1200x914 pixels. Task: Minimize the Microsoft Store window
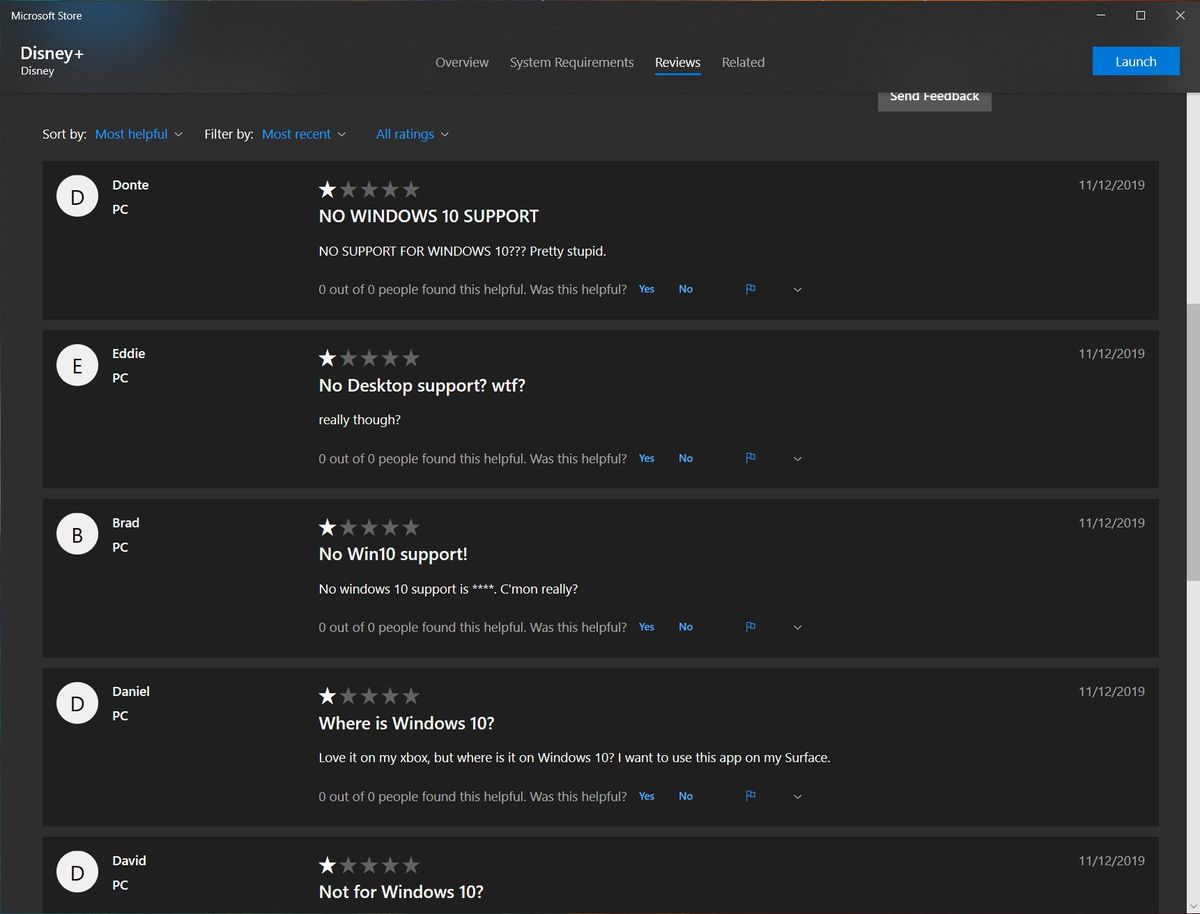pyautogui.click(x=1100, y=15)
